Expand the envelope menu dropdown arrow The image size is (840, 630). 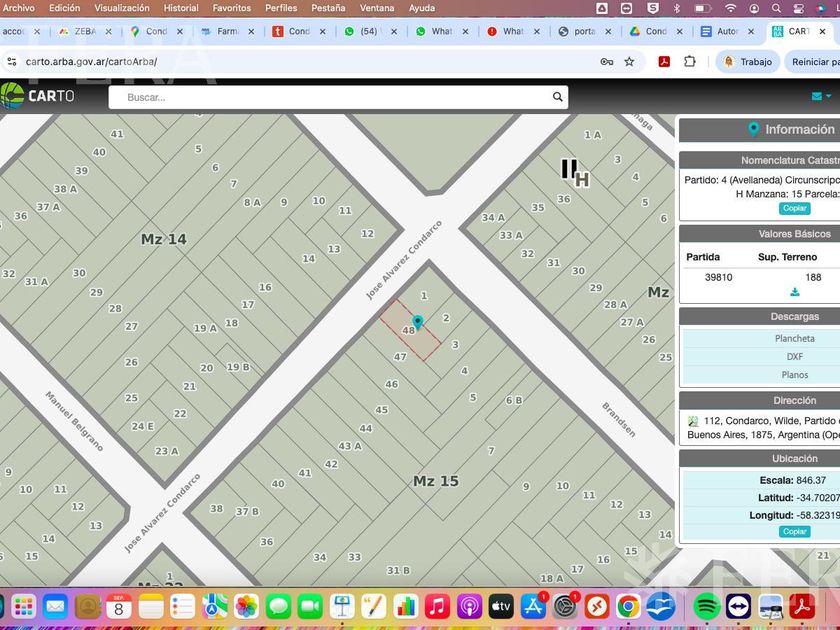(x=829, y=97)
